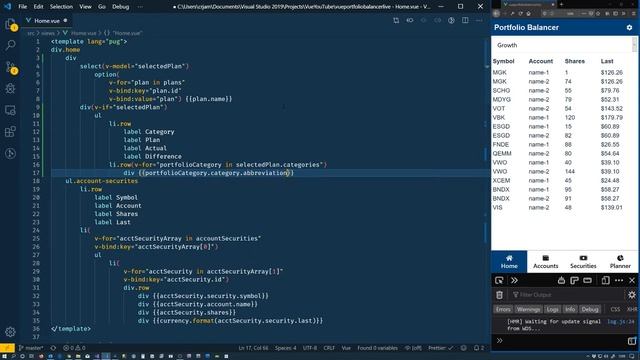Switch to Securities tab
This screenshot has width=640, height=360.
click(x=583, y=262)
